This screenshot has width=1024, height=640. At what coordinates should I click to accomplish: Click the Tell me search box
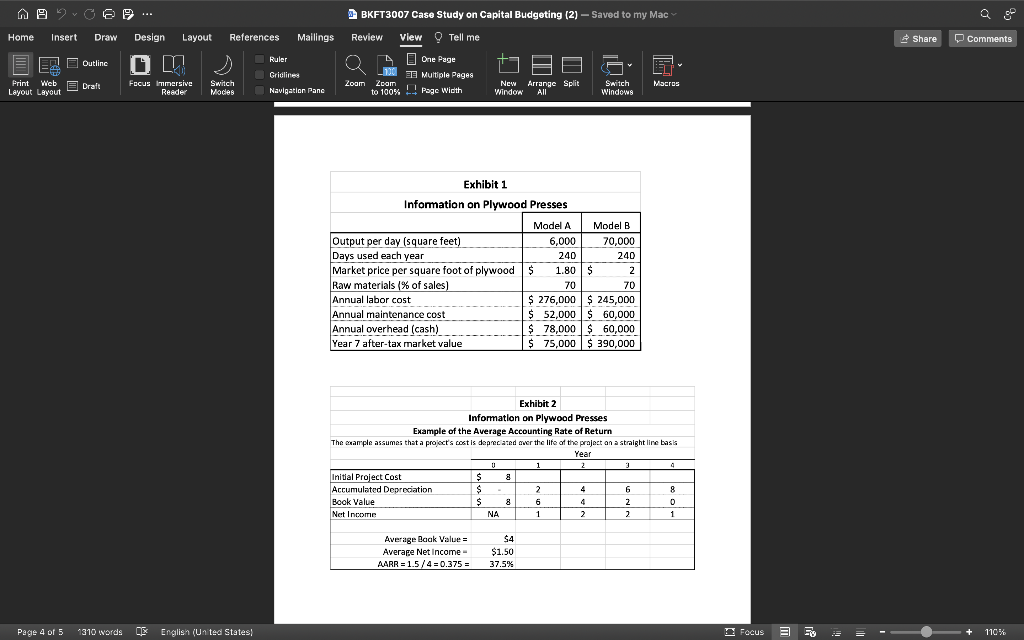pyautogui.click(x=457, y=37)
